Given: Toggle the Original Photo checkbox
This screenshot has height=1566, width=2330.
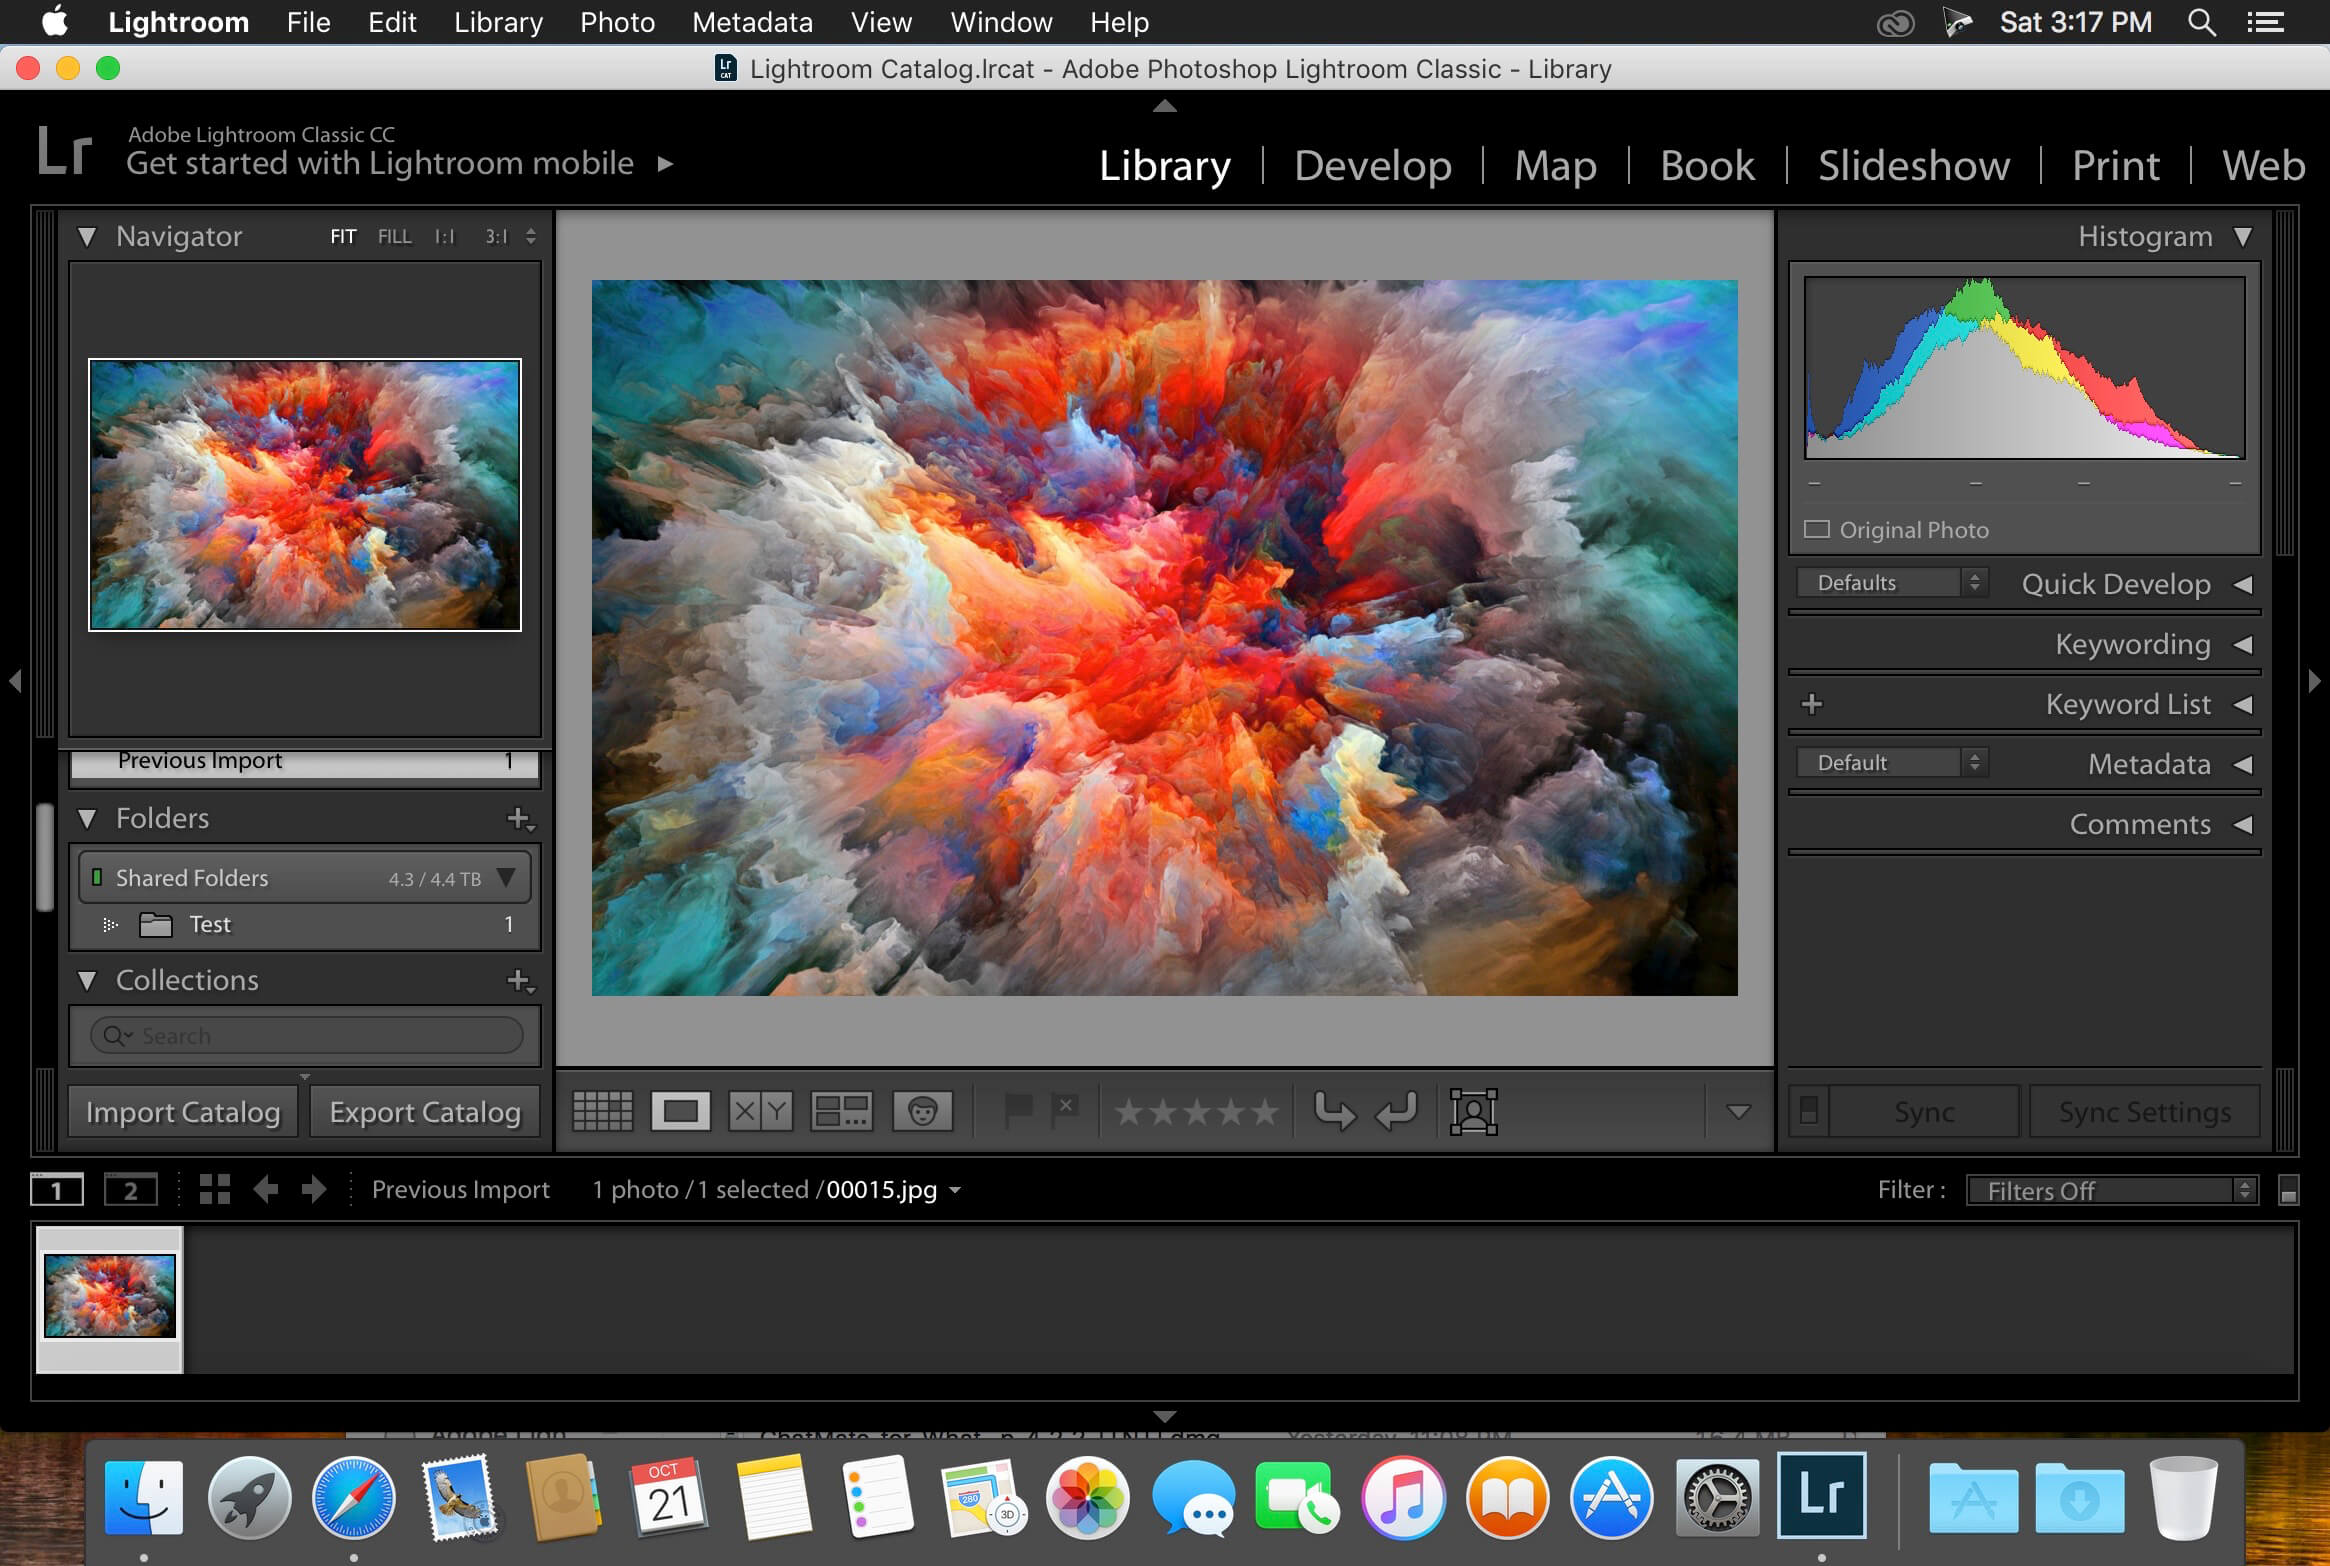Looking at the screenshot, I should pos(1820,528).
